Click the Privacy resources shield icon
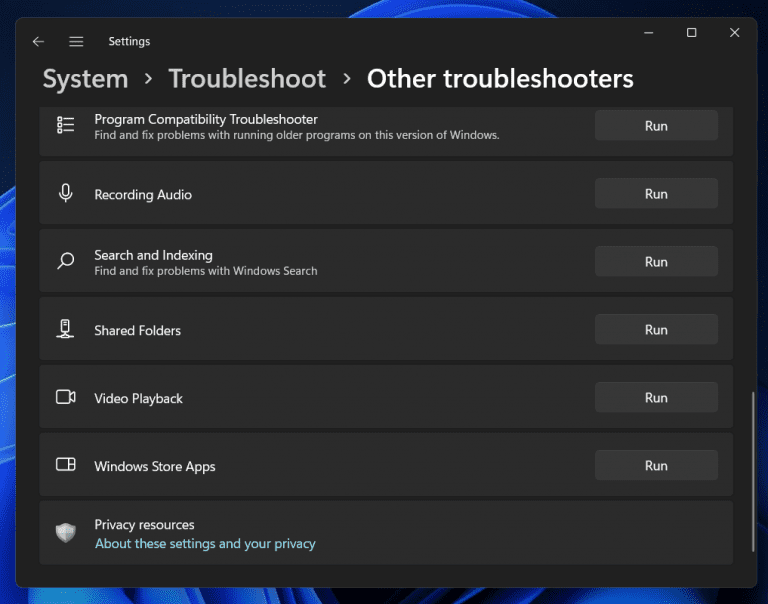The height and width of the screenshot is (604, 768). point(66,532)
